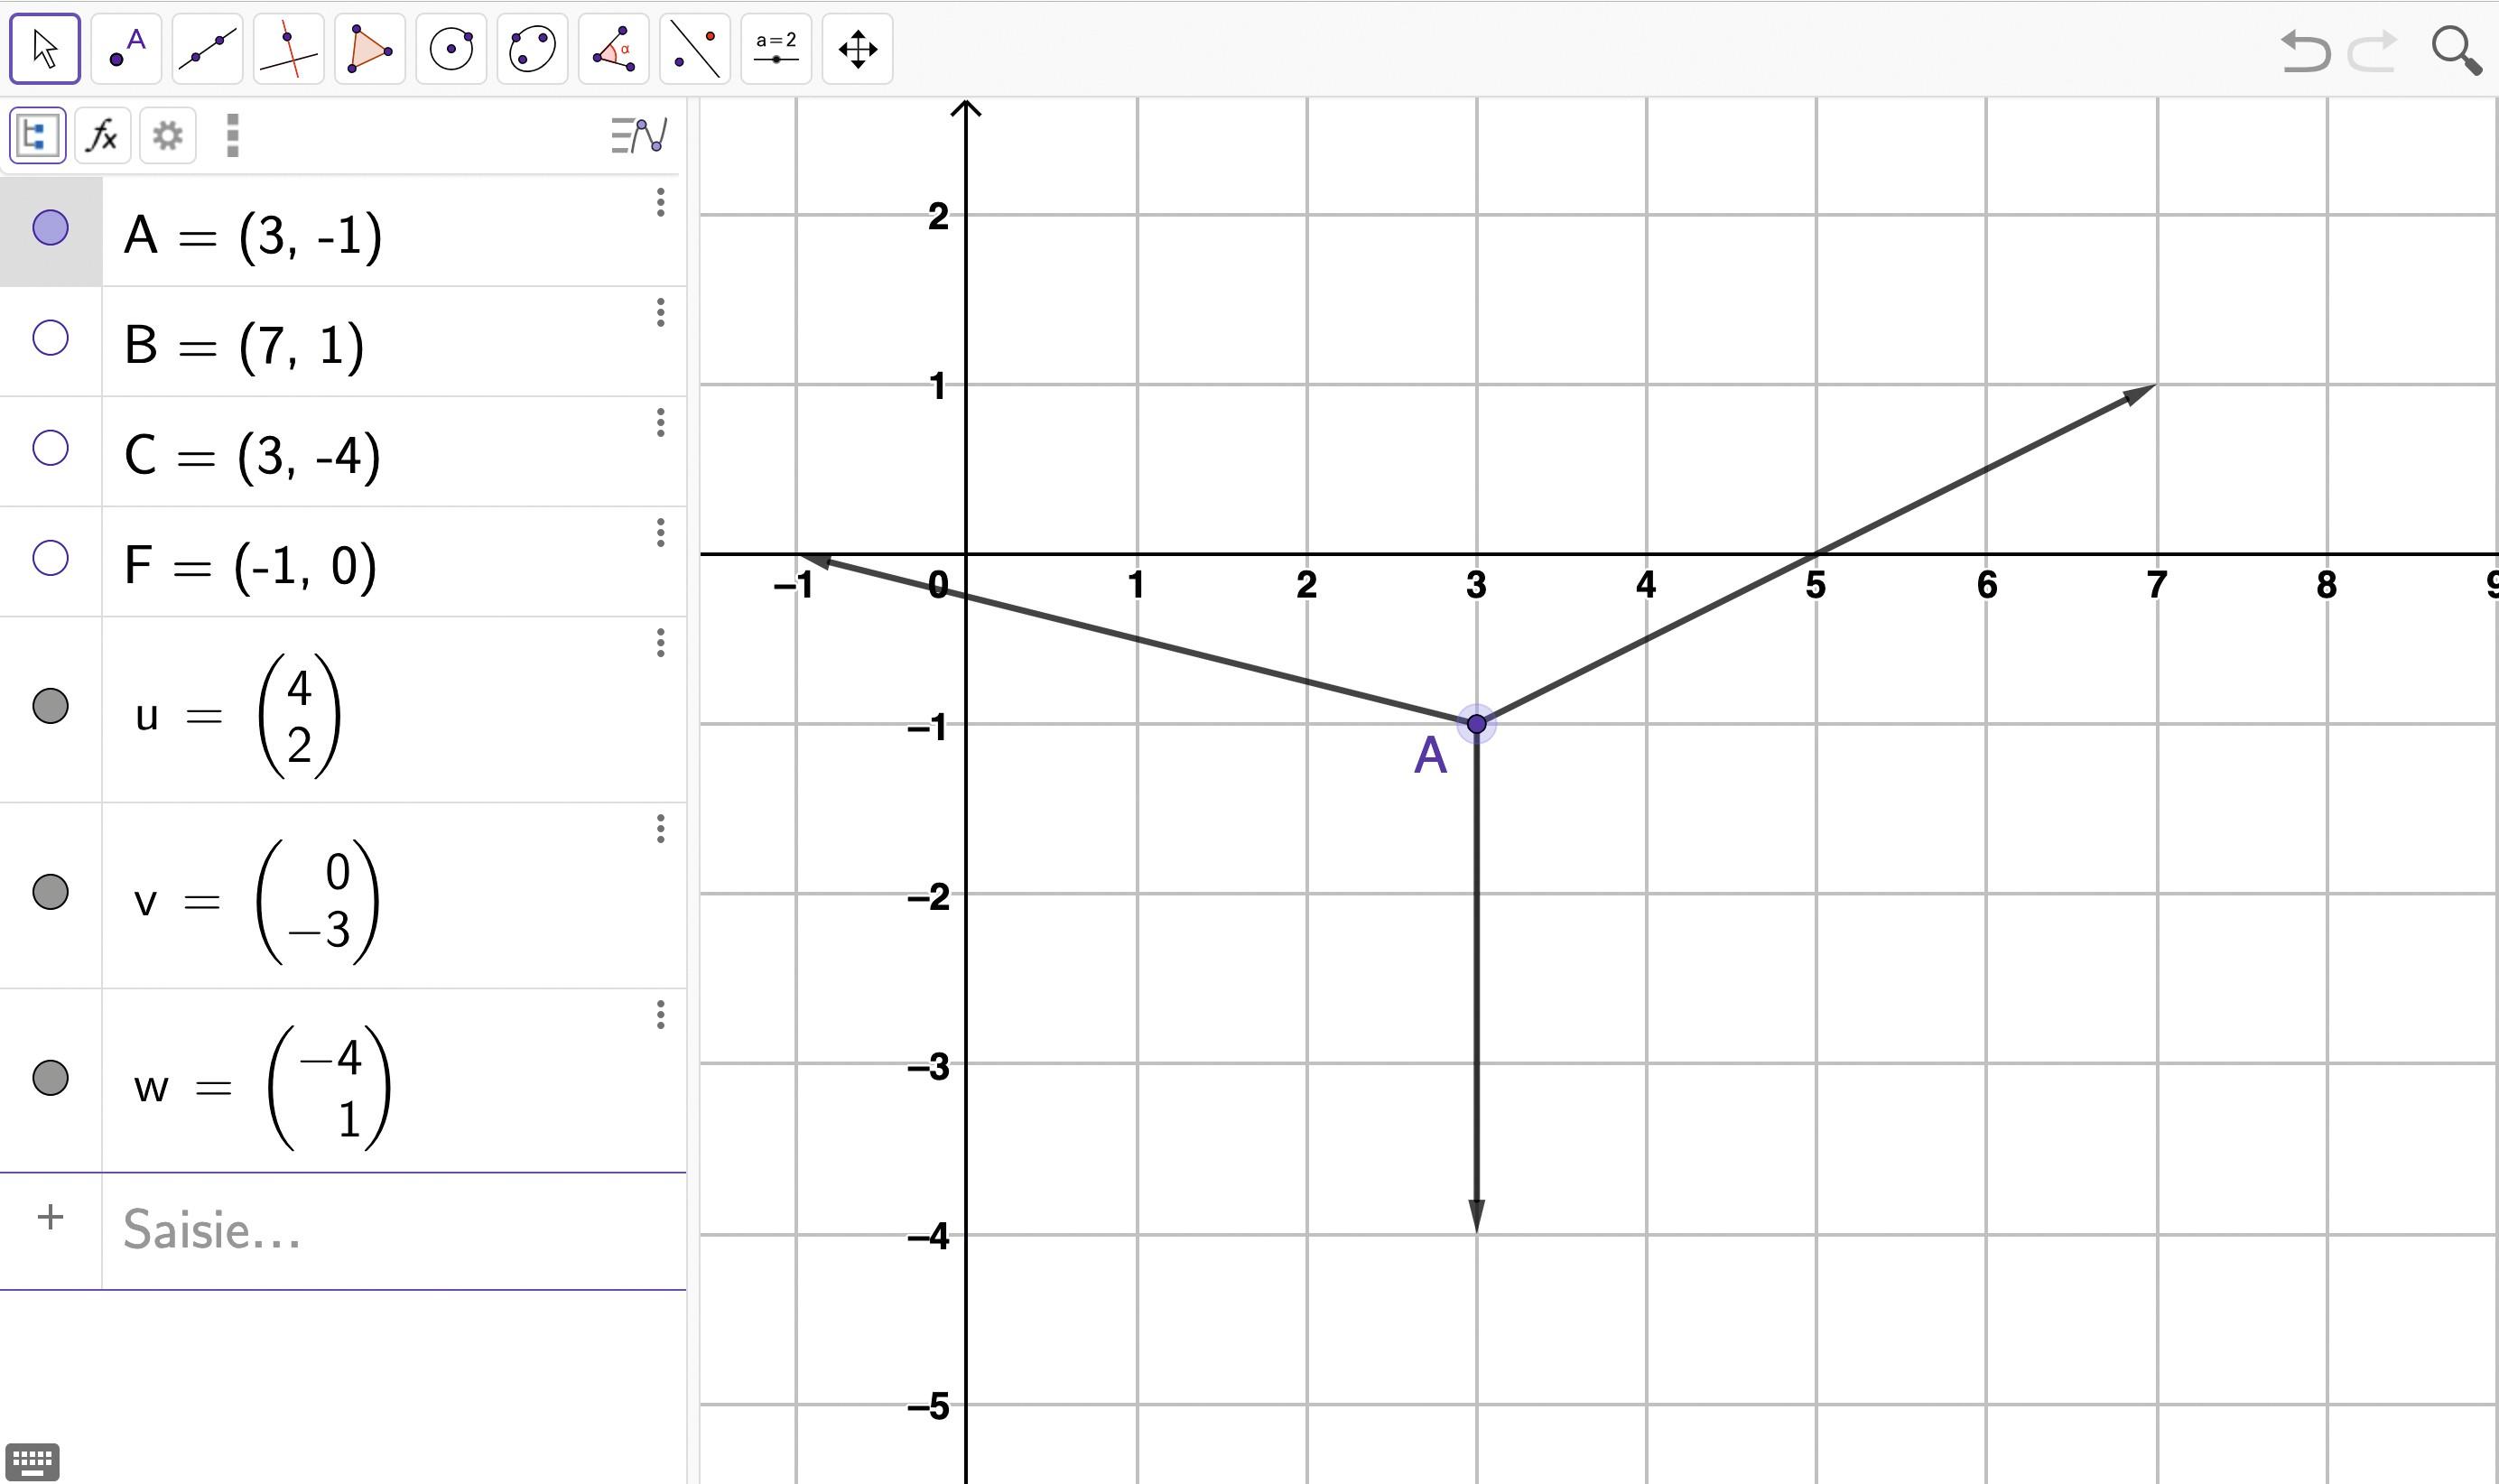Viewport: 2499px width, 1484px height.
Task: Toggle visibility of point F
Action: 50,558
